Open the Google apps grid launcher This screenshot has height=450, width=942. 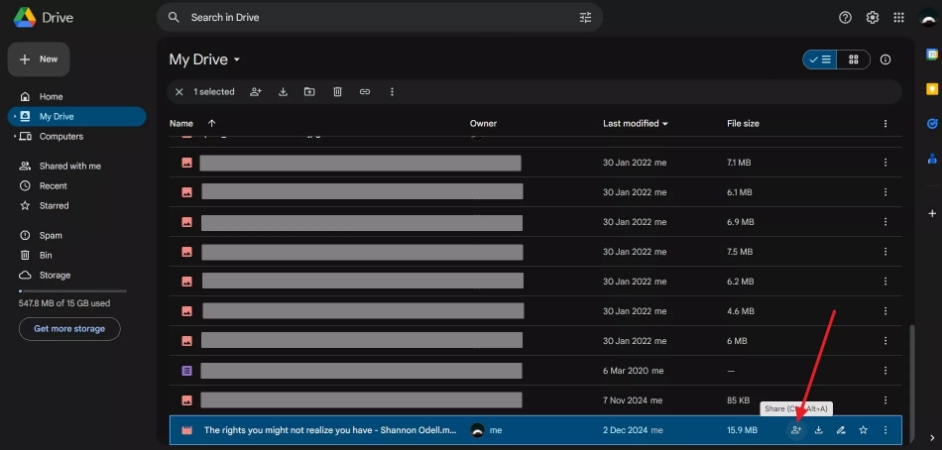coord(899,18)
